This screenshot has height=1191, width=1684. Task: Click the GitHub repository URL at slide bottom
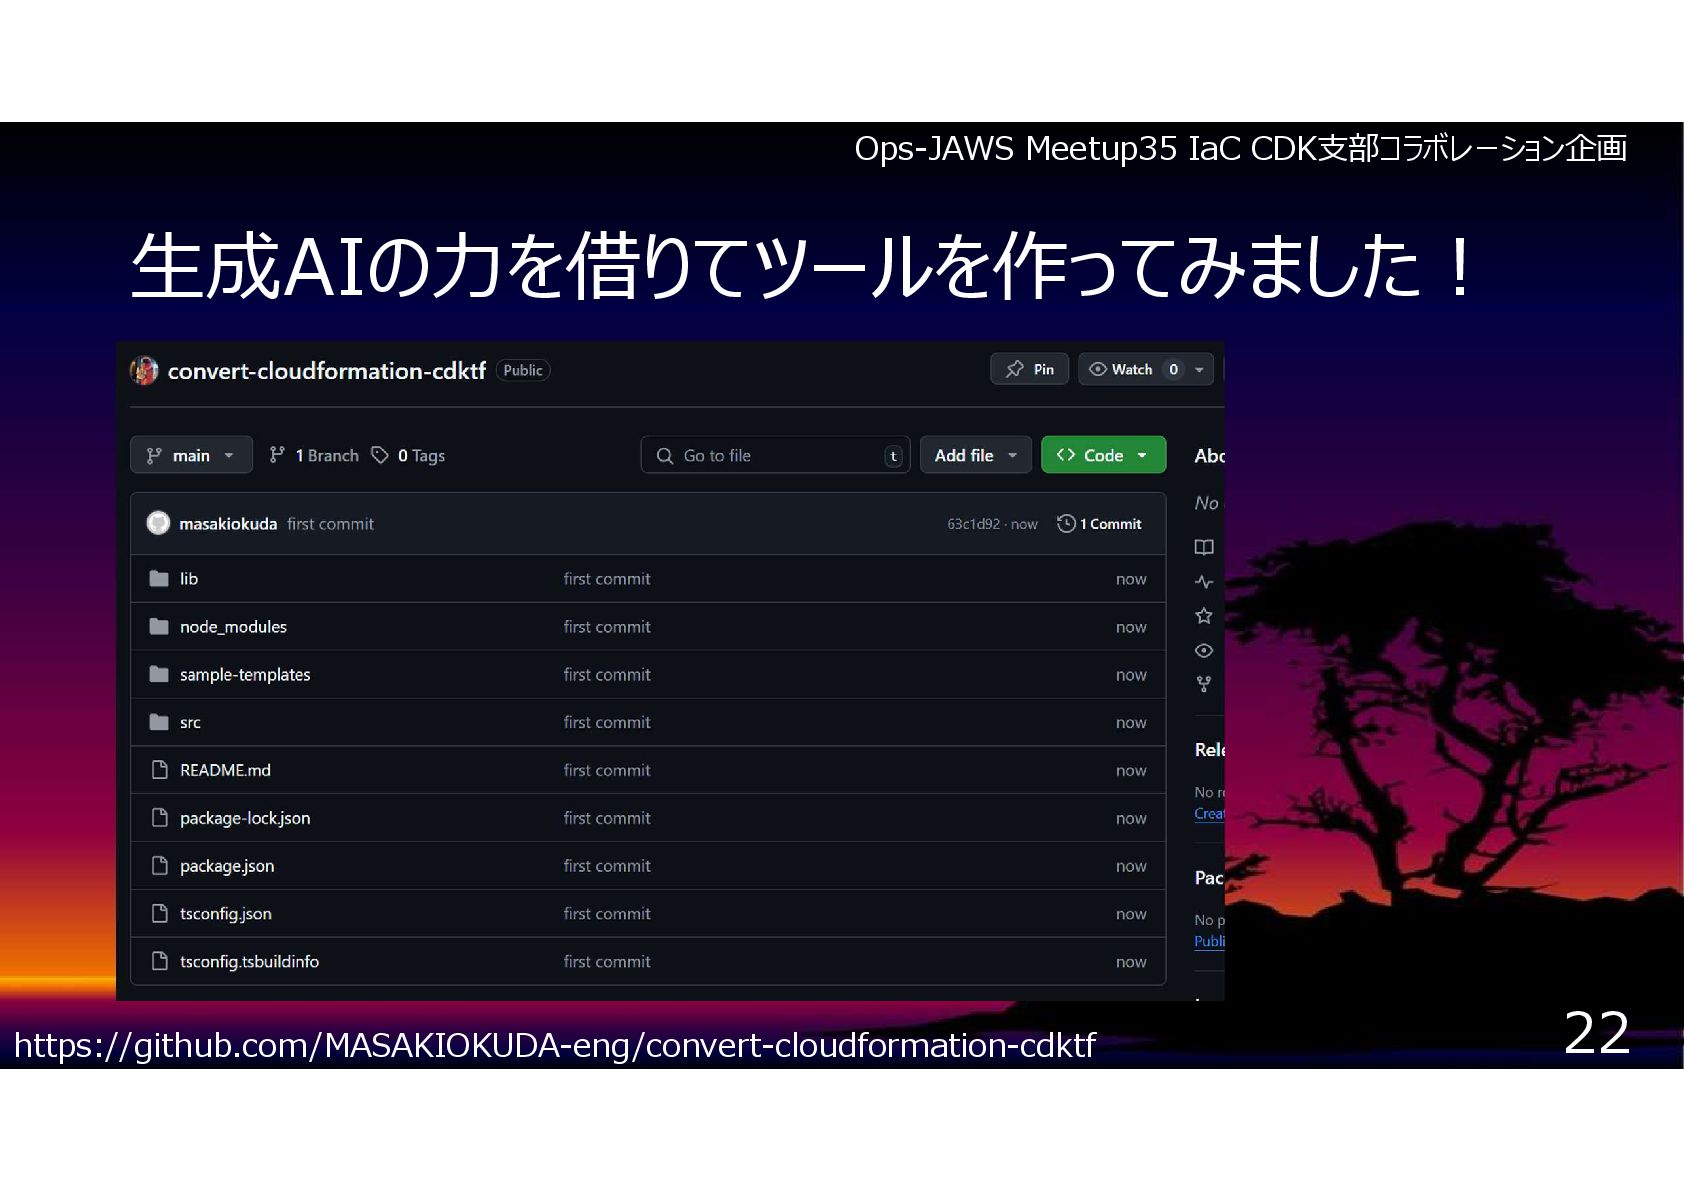tap(555, 1045)
